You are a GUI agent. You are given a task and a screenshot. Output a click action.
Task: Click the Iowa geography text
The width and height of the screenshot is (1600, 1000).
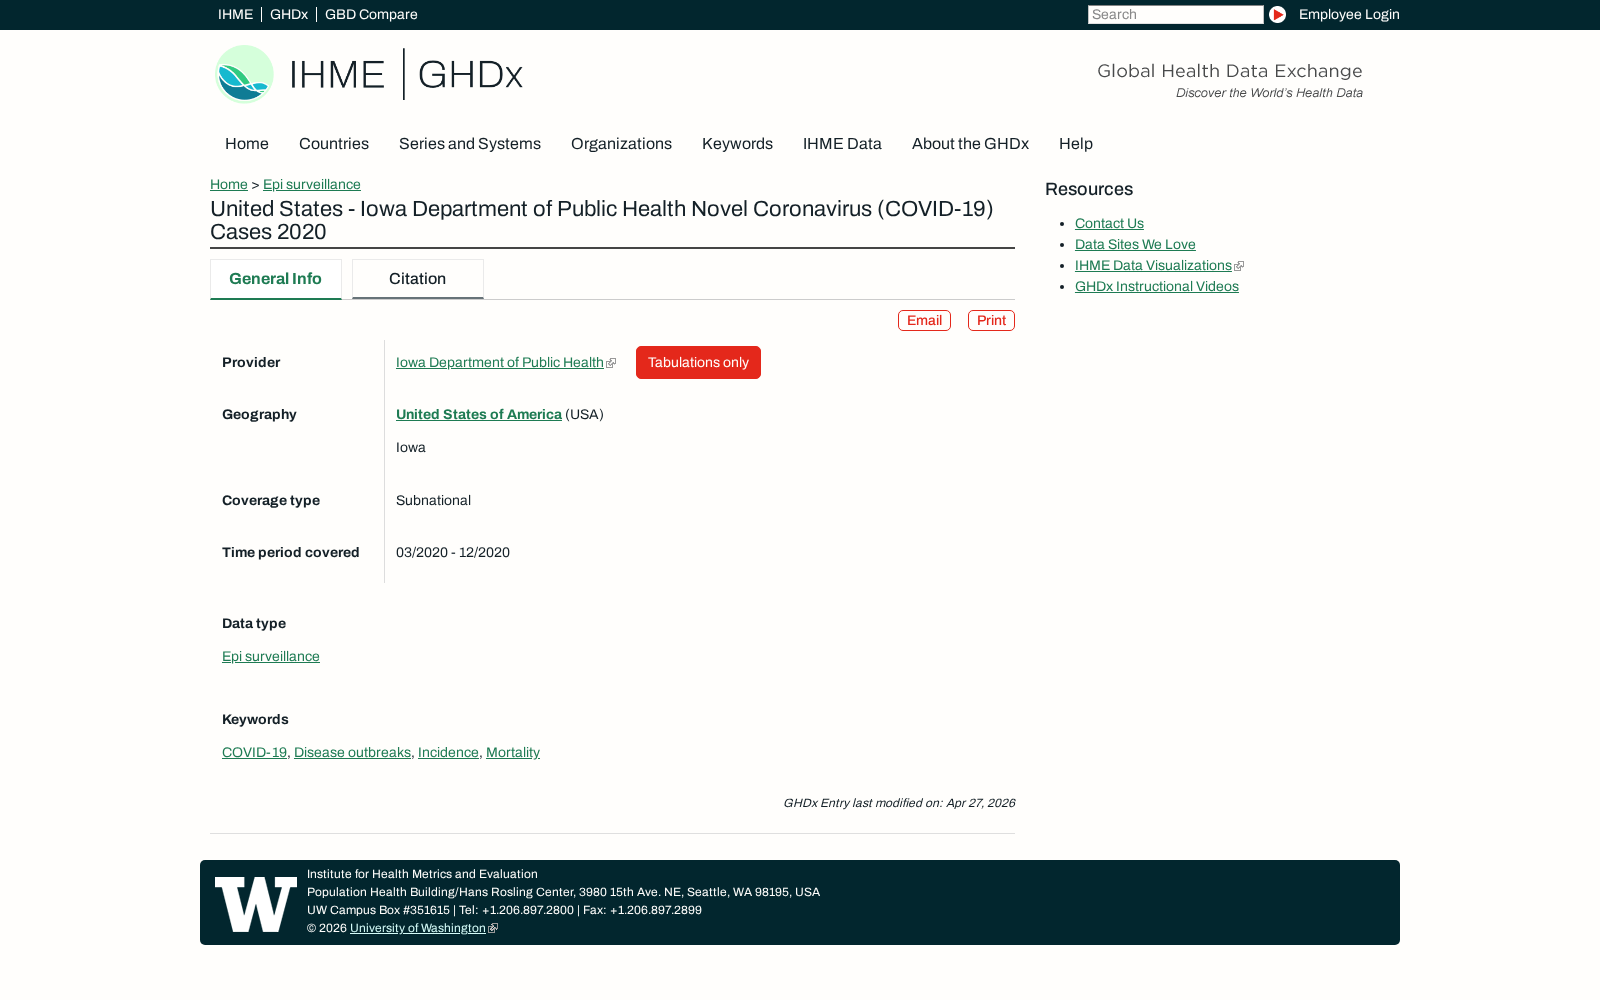[411, 448]
